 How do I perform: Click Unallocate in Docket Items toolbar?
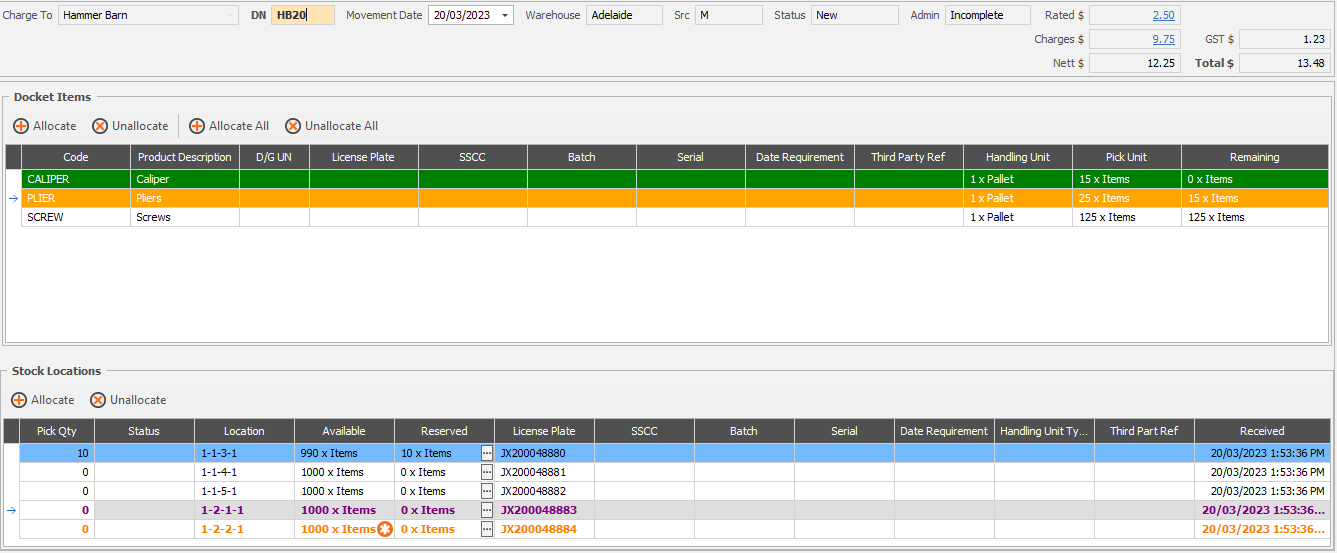pos(130,126)
